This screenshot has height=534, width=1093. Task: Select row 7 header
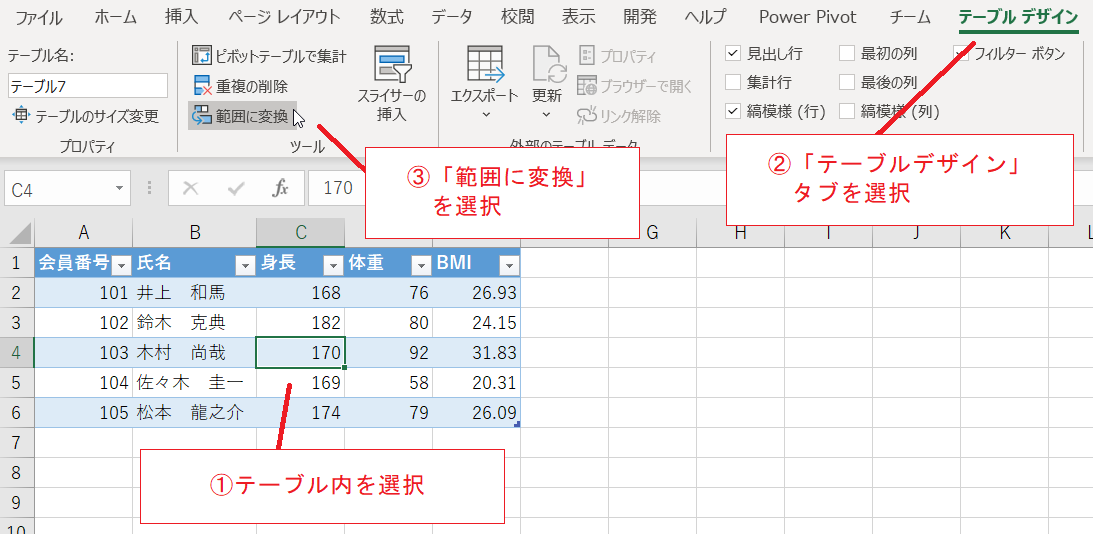point(17,442)
